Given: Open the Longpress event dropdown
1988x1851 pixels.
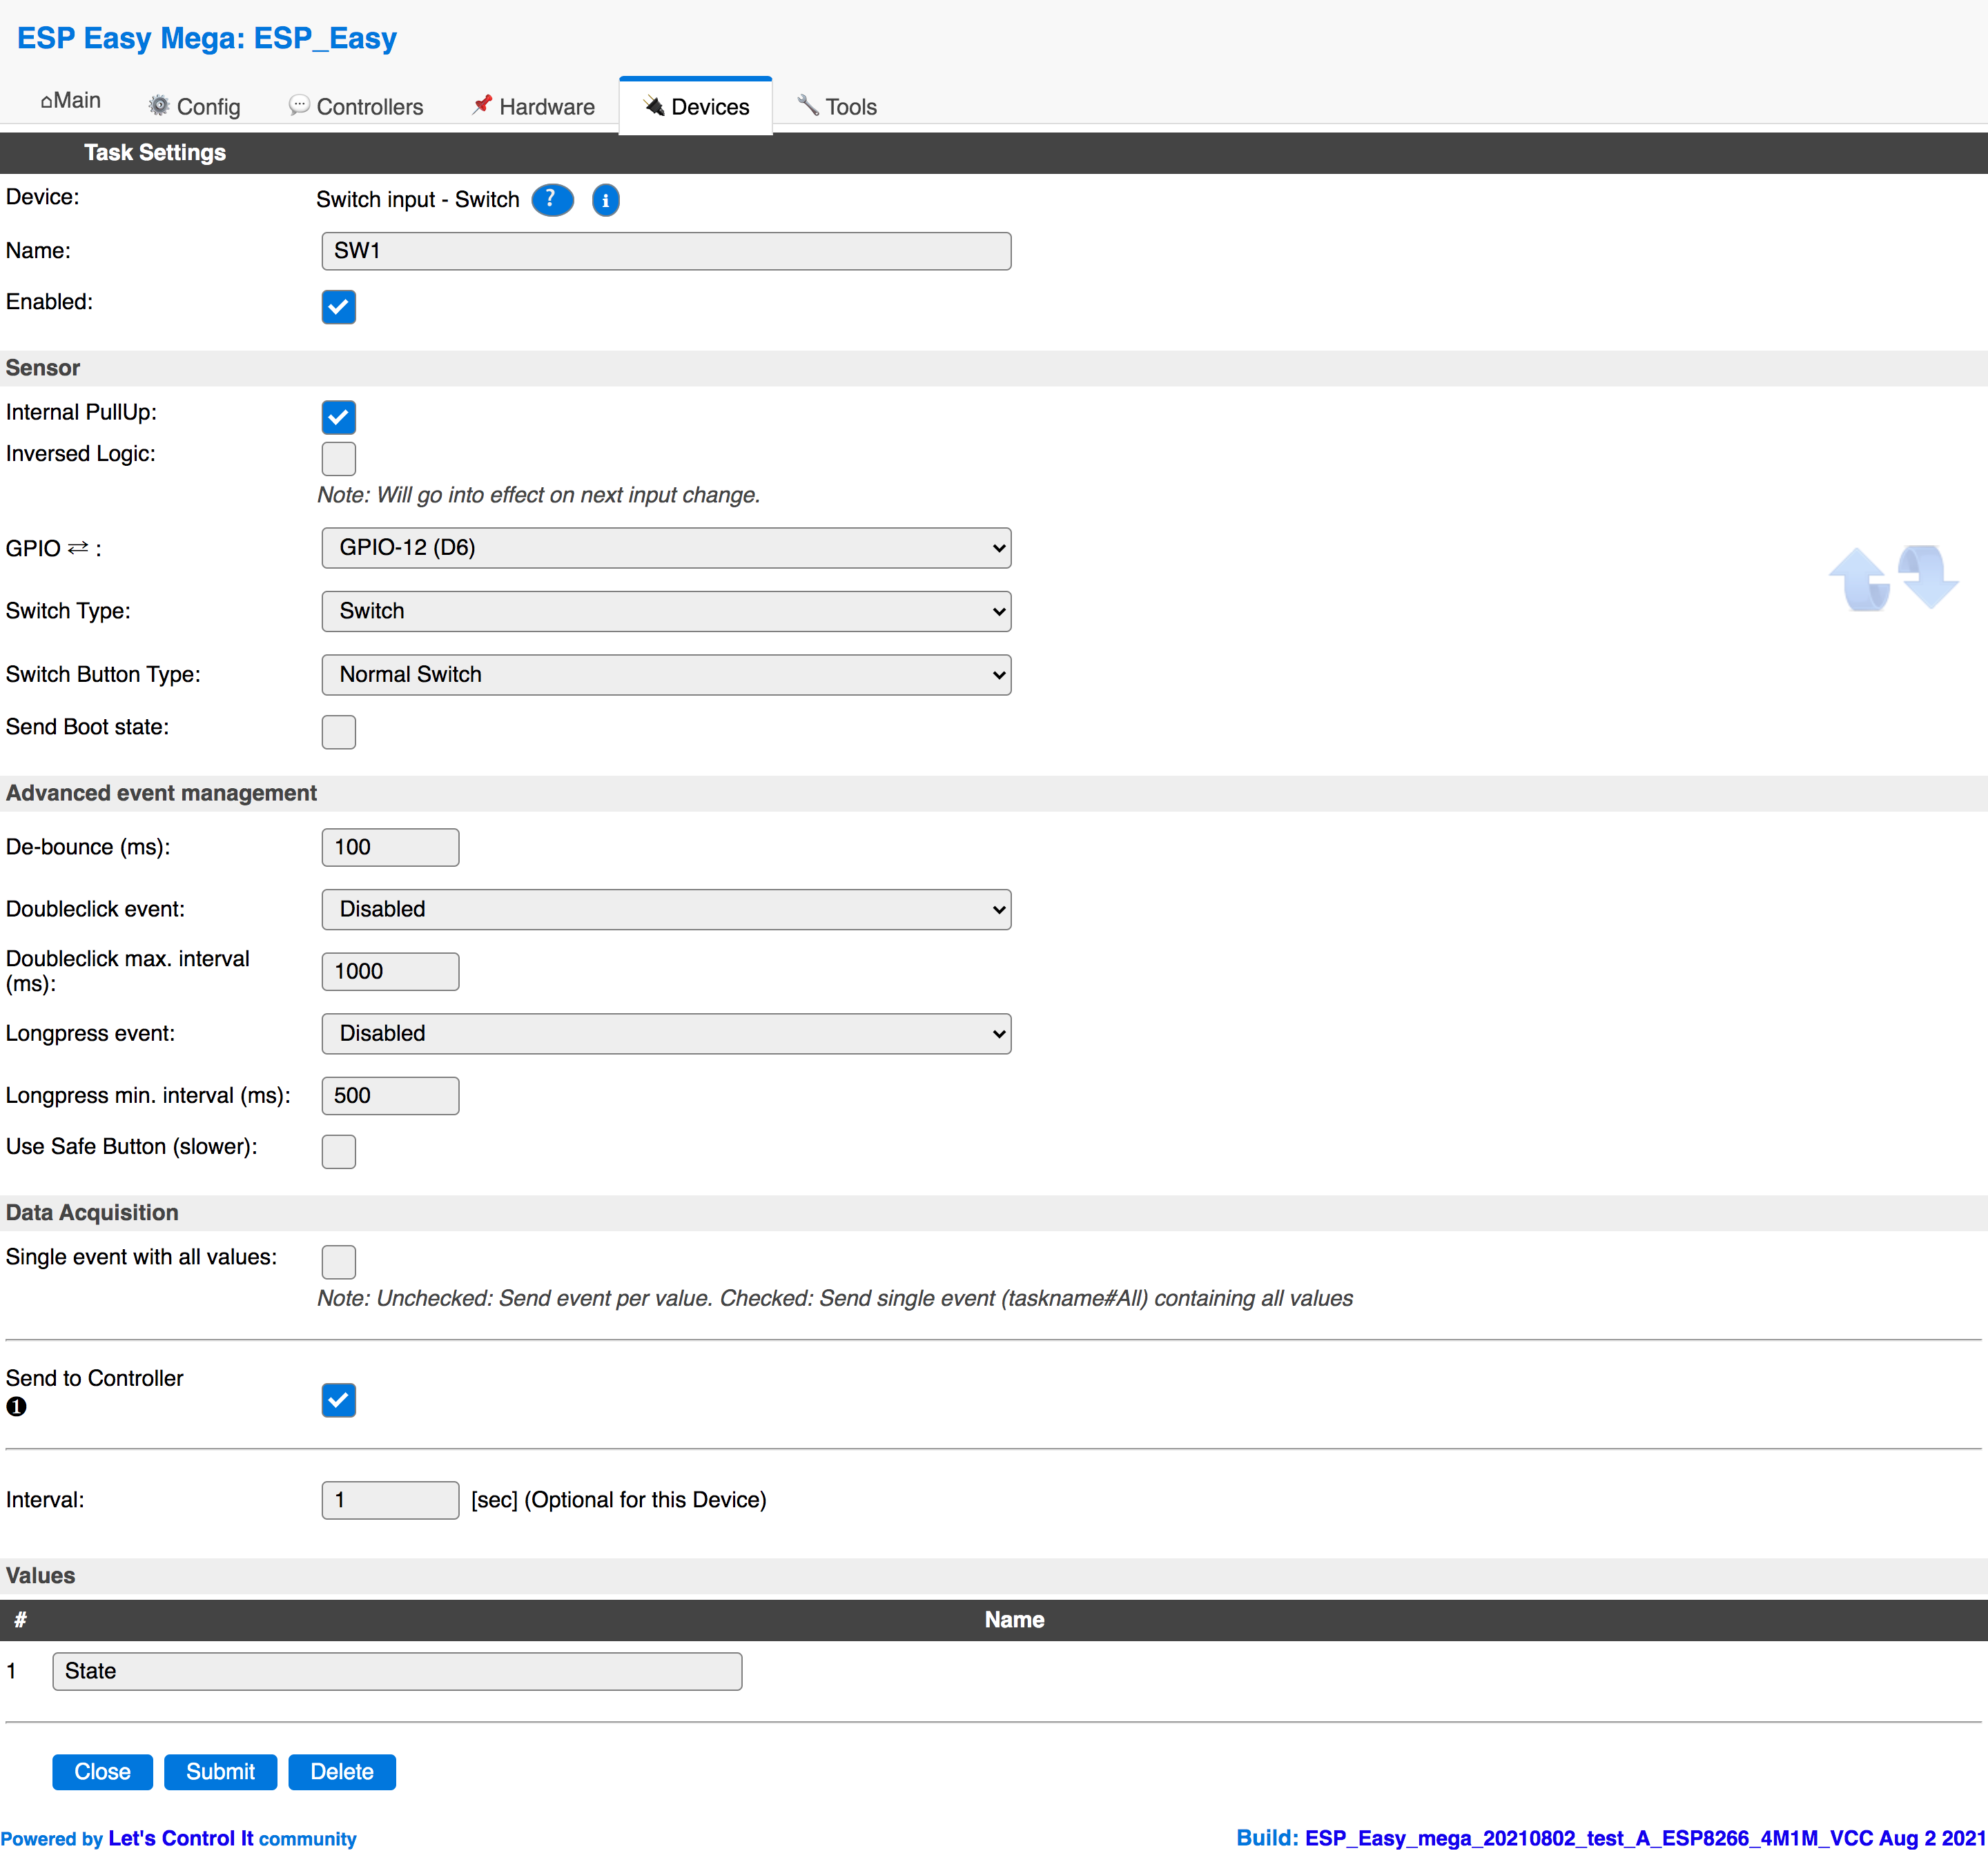Looking at the screenshot, I should click(666, 1034).
